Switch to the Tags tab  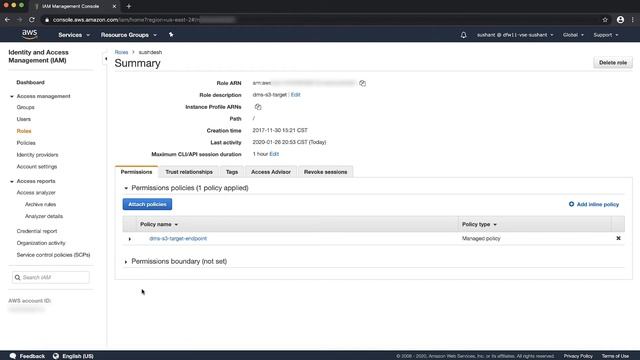pyautogui.click(x=232, y=172)
